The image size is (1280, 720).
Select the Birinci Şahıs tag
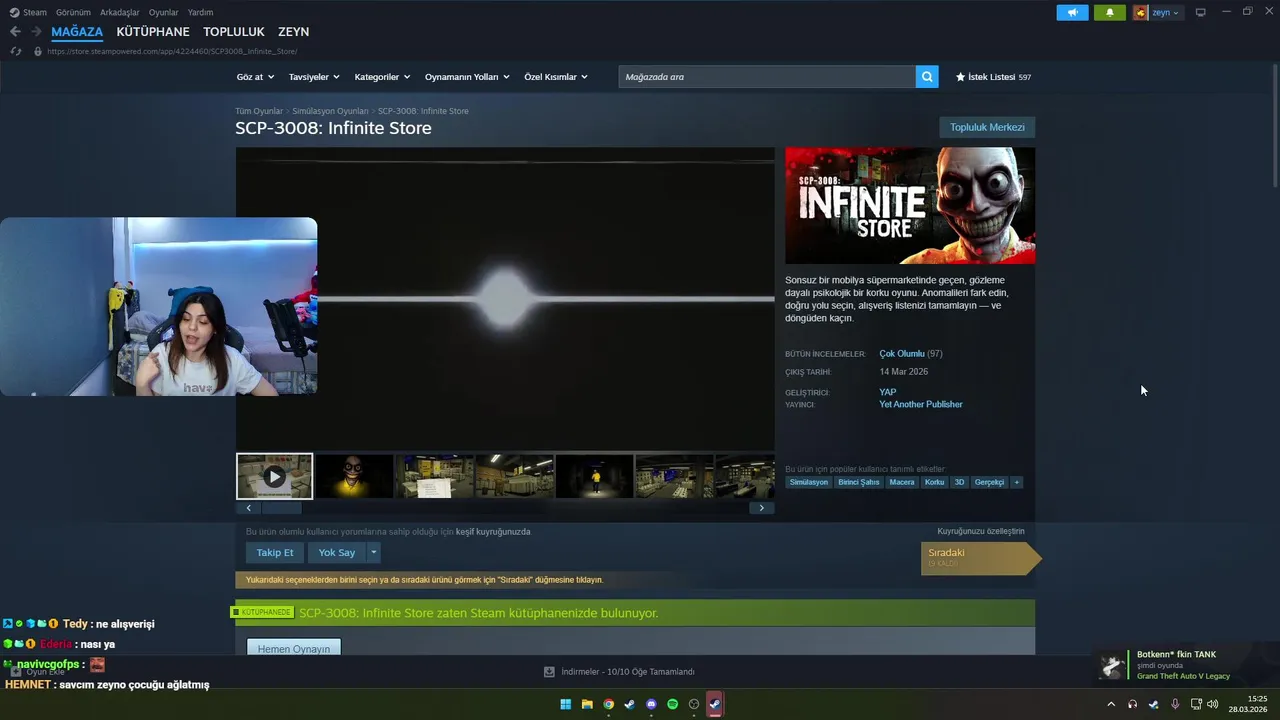tap(859, 482)
